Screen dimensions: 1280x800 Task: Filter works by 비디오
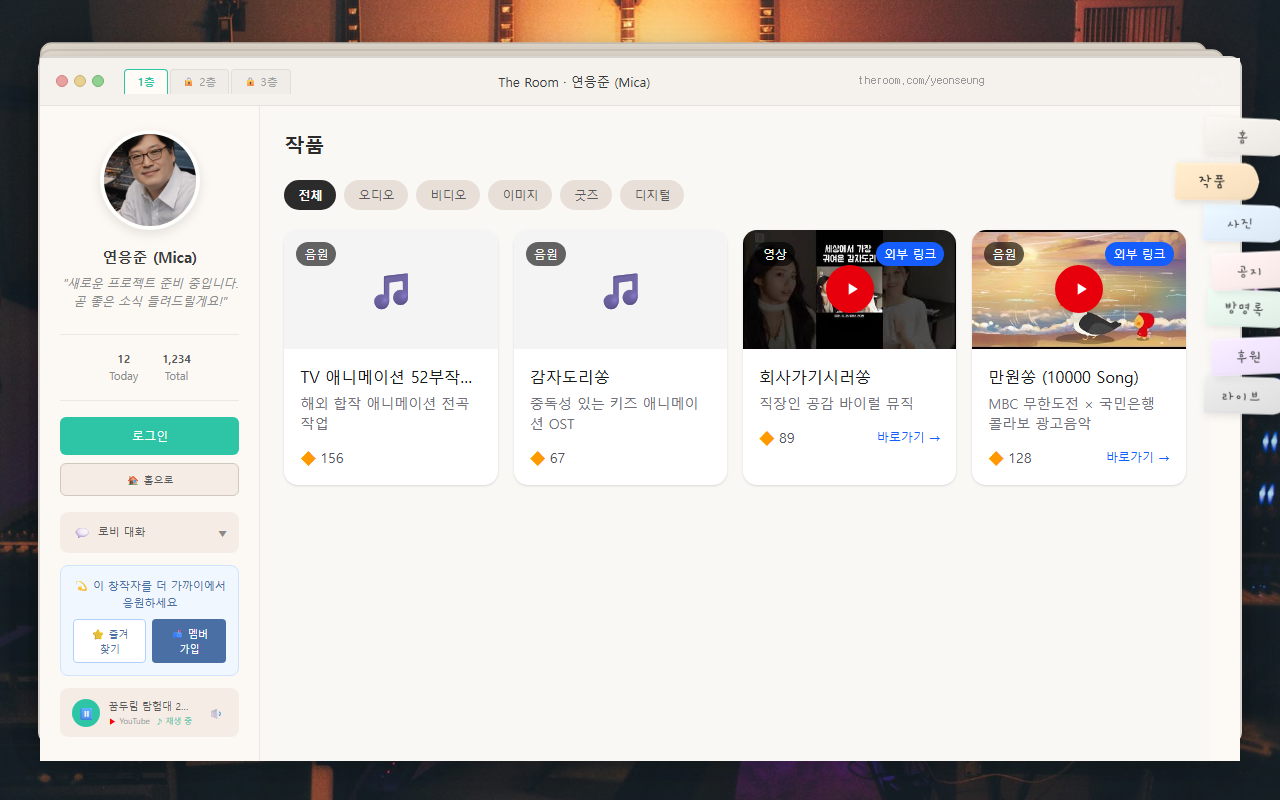448,195
